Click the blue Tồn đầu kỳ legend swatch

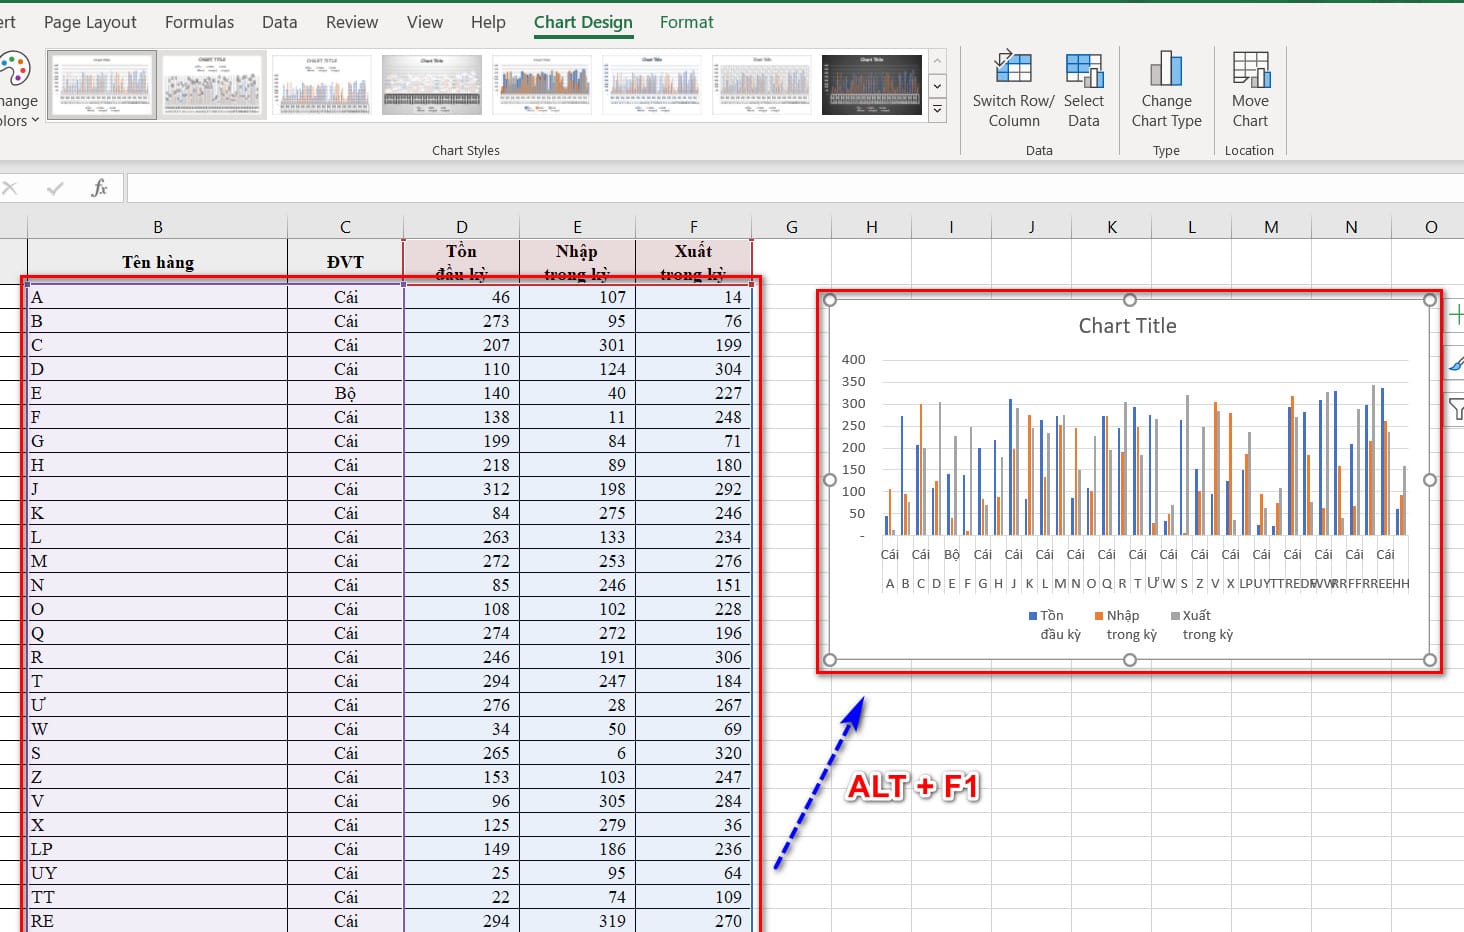click(x=1033, y=616)
